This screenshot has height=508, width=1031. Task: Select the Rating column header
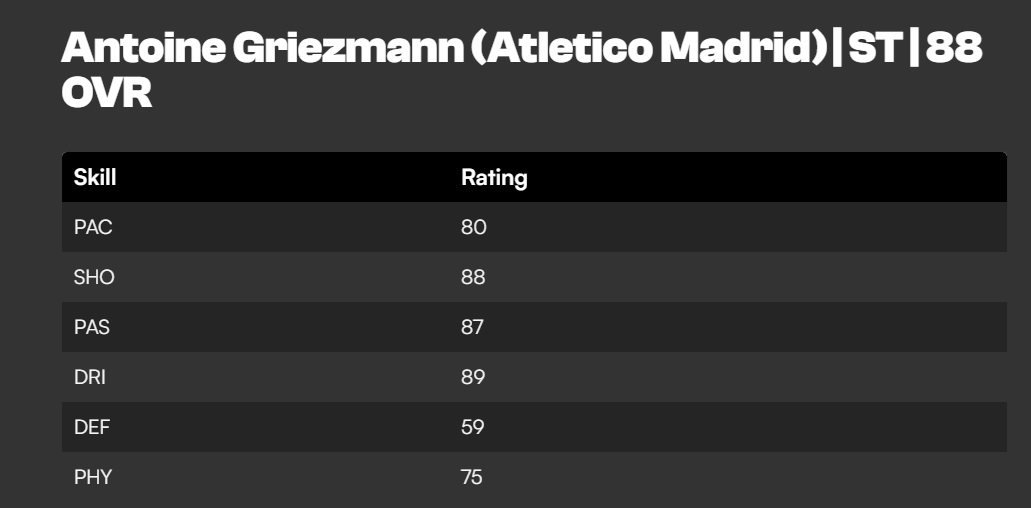tap(494, 177)
